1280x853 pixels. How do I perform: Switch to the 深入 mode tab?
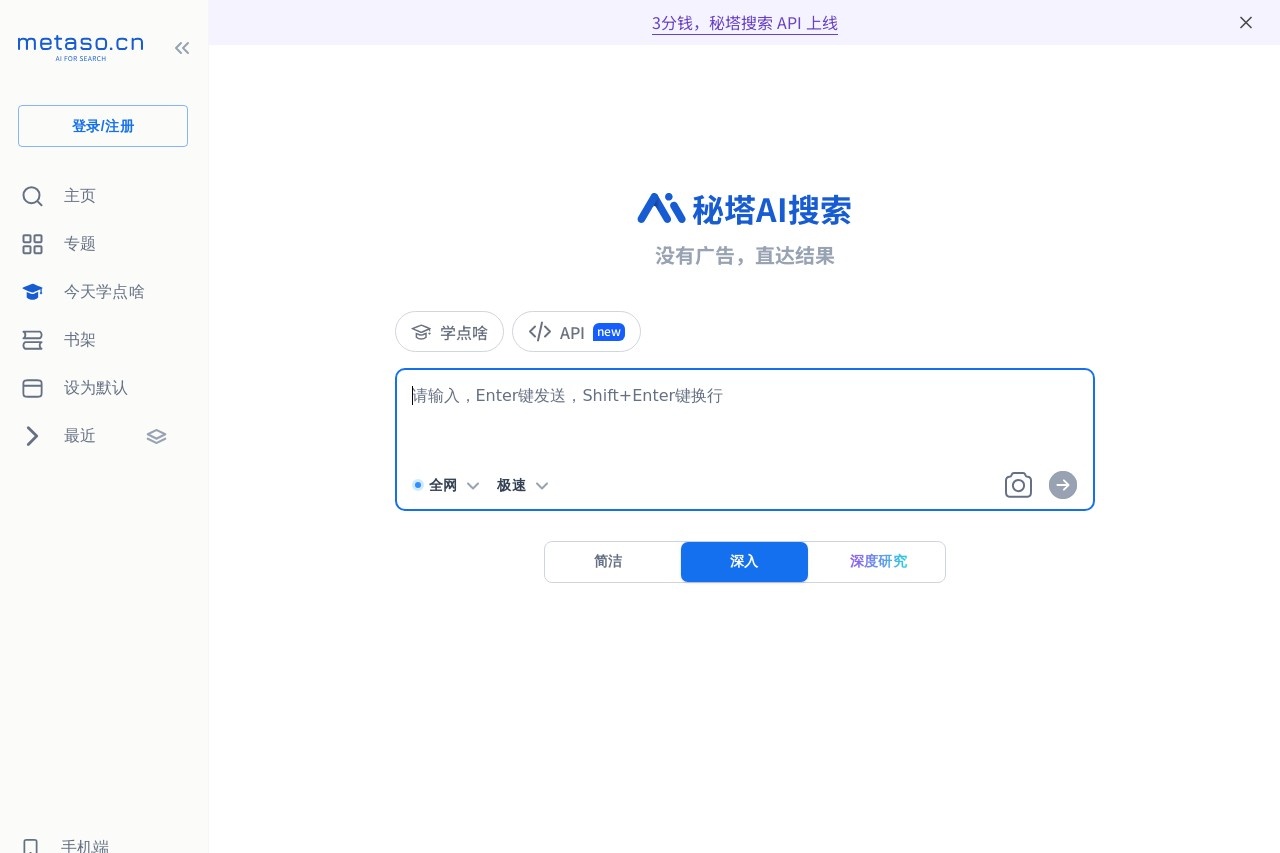click(744, 562)
